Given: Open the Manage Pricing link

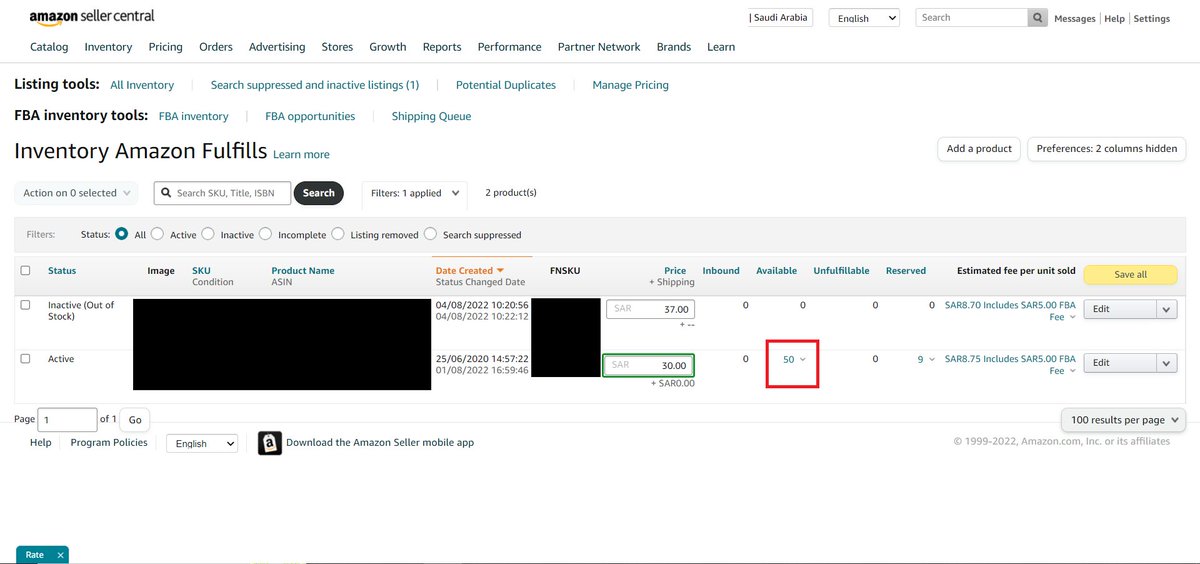Looking at the screenshot, I should point(630,85).
